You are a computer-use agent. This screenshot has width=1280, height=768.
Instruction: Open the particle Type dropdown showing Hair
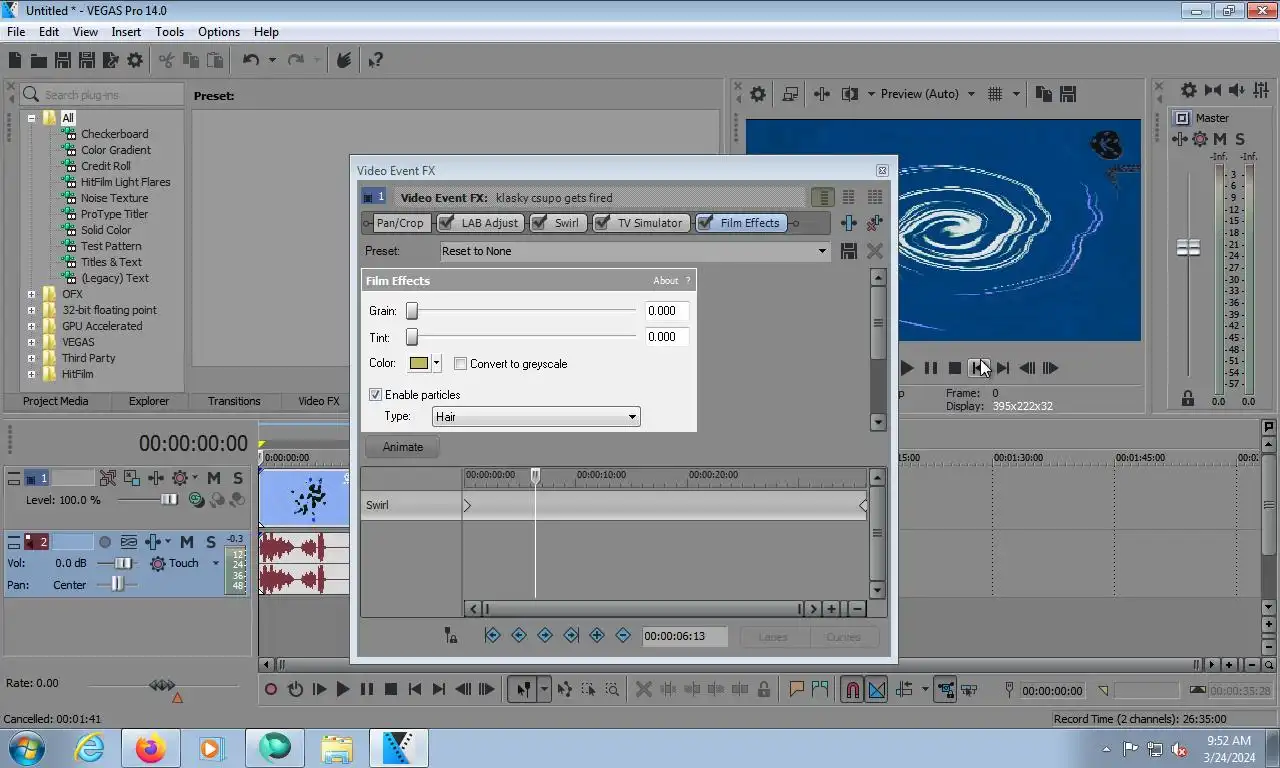536,417
